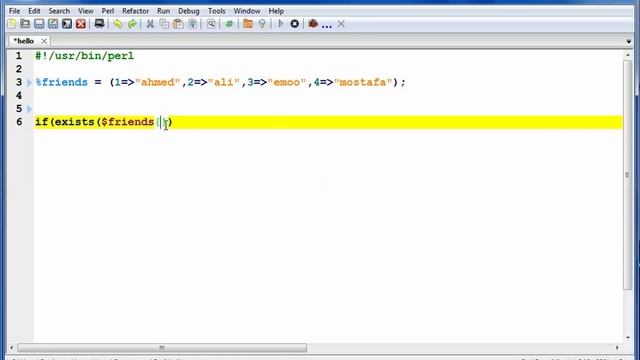640x360 pixels.
Task: Open the Debug menu
Action: (189, 11)
